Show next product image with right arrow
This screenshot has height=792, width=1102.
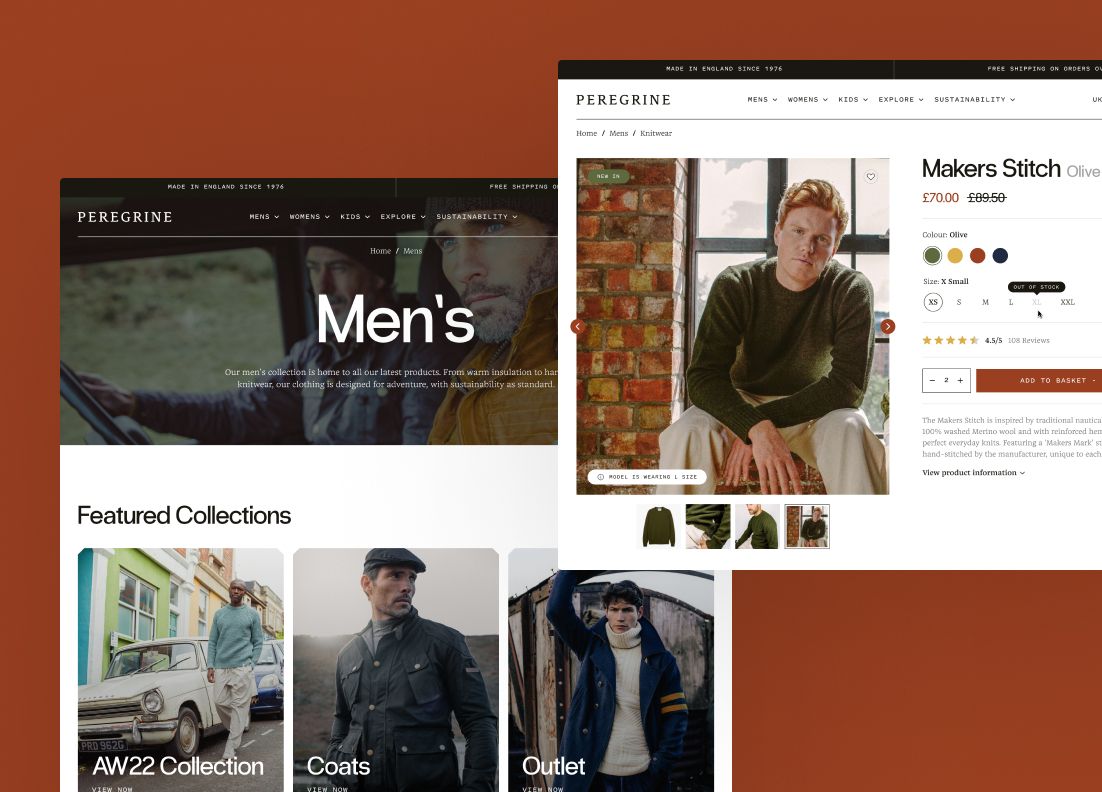[888, 326]
